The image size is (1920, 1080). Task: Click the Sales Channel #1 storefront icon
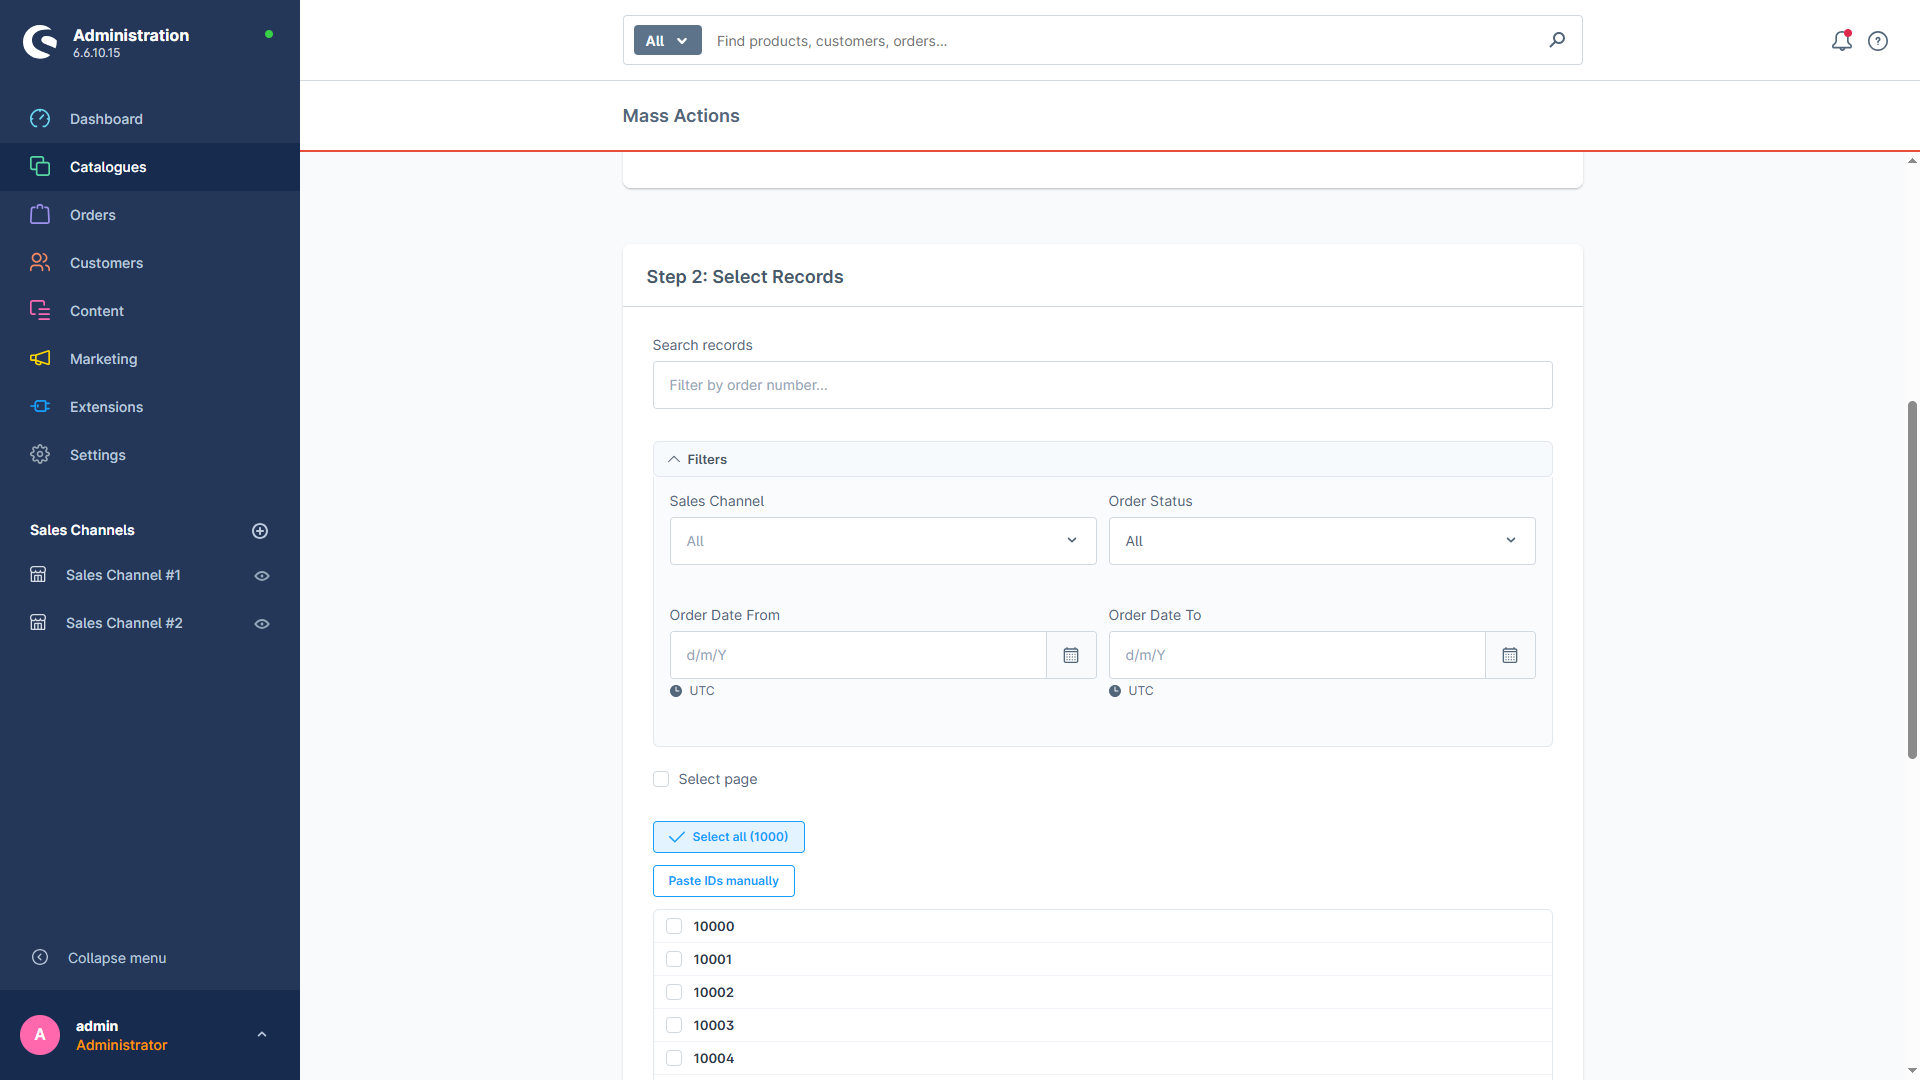(38, 575)
